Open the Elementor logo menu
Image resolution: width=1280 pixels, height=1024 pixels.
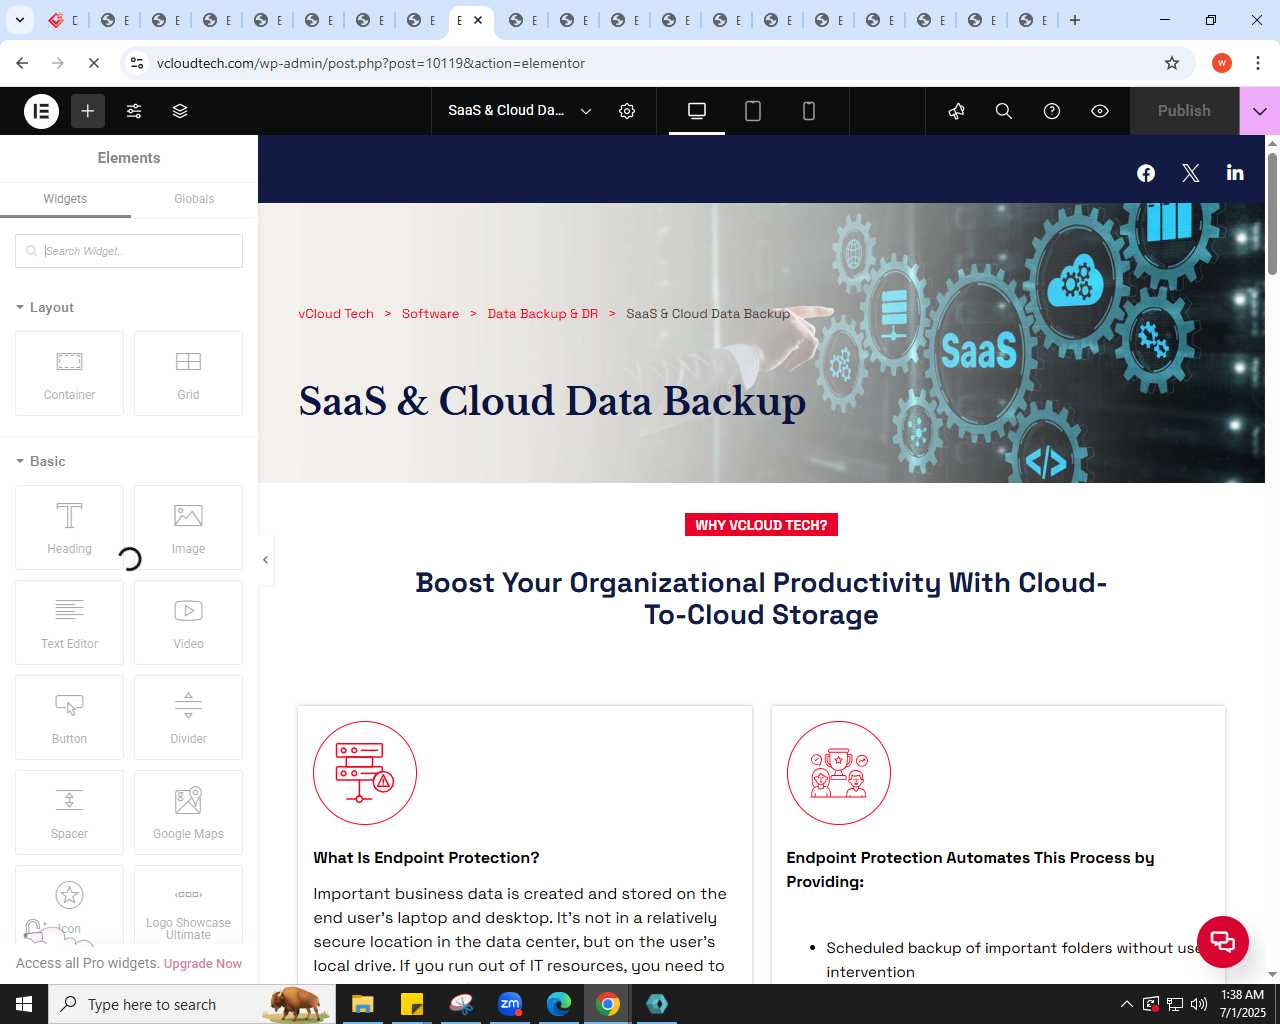coord(41,111)
